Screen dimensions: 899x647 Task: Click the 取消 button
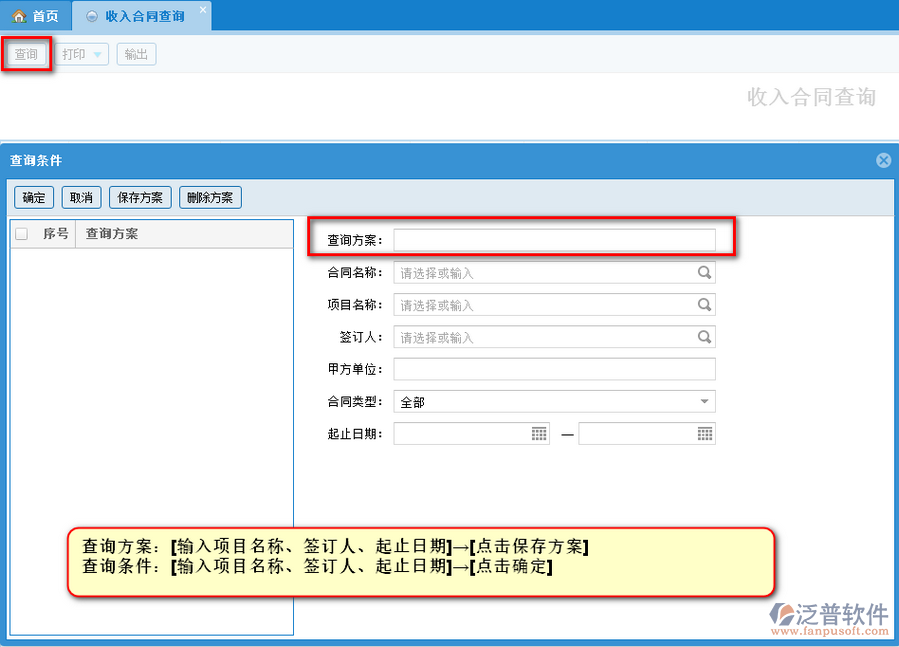point(81,198)
